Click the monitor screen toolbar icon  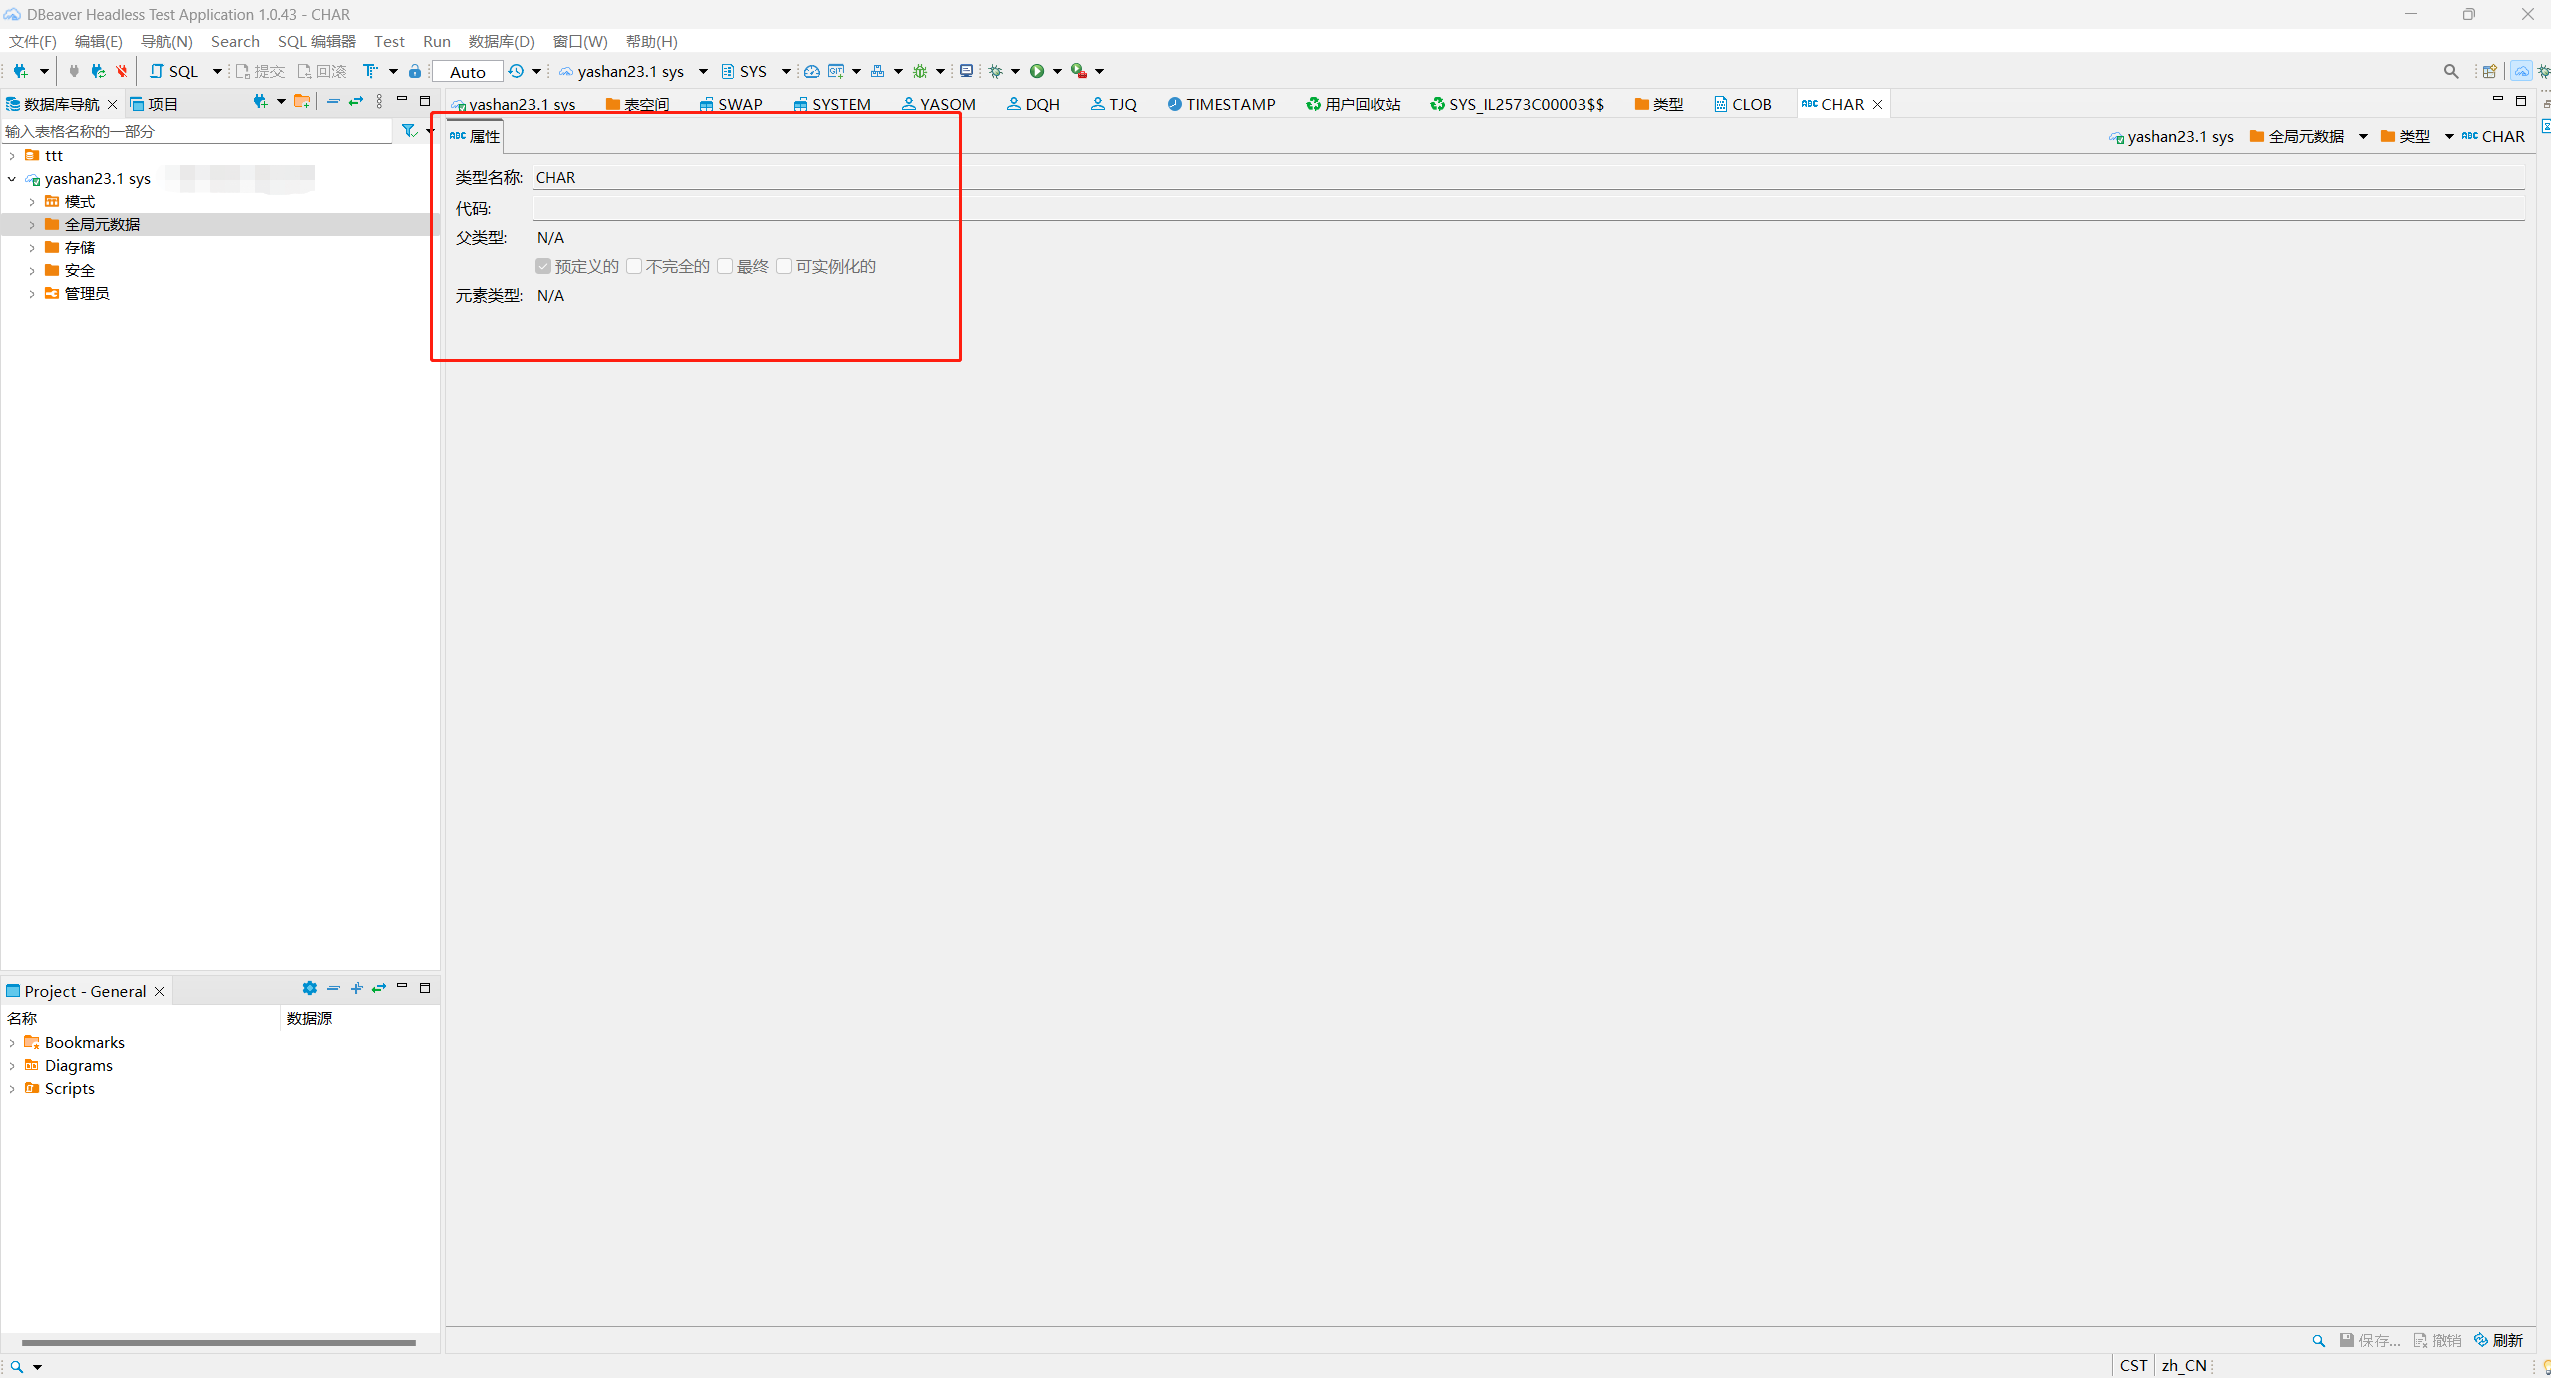point(966,71)
